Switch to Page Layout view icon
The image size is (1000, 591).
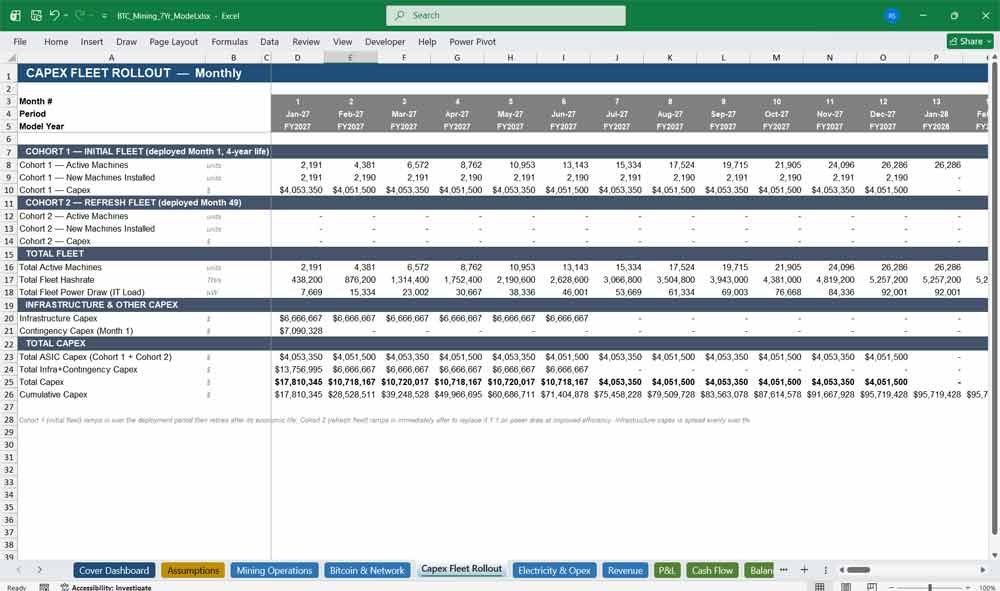(x=846, y=587)
